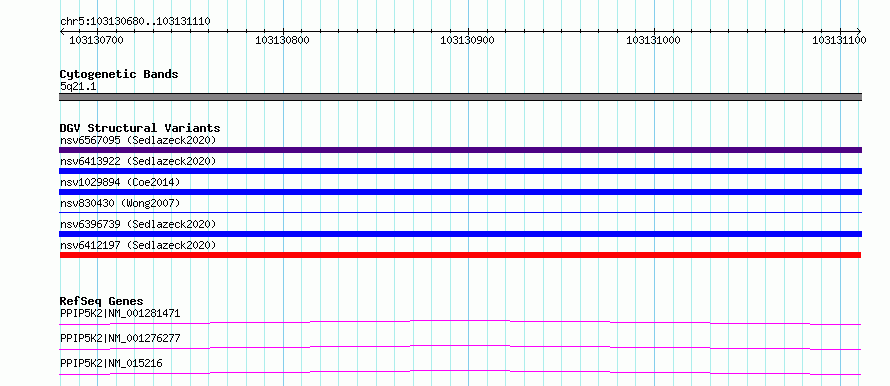Click the magenta NM_001276277 intron line

pyautogui.click(x=460, y=347)
